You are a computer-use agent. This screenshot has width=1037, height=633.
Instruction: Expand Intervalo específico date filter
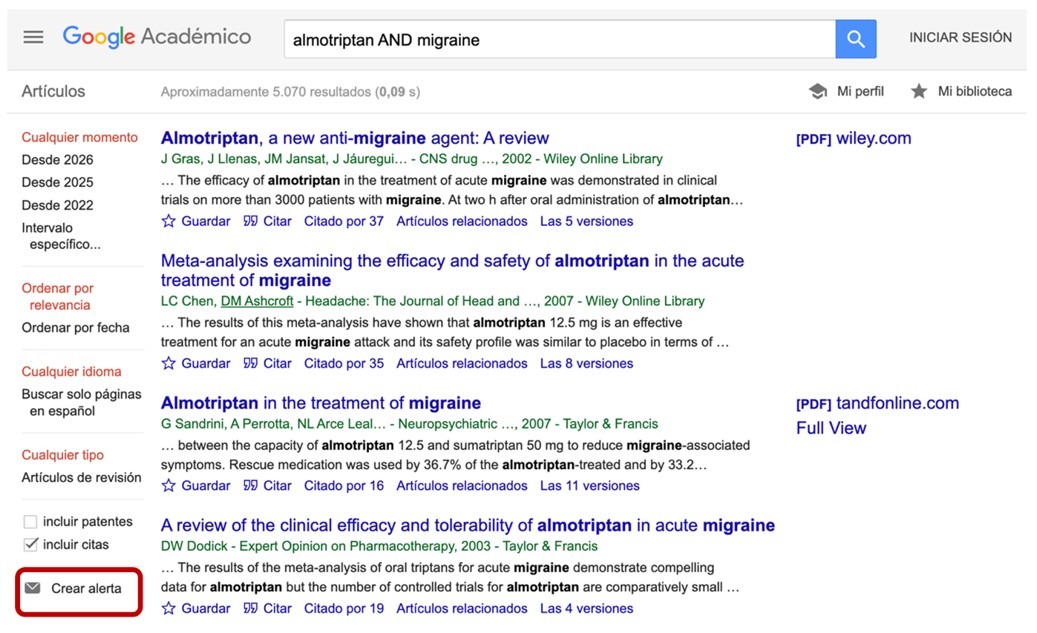53,236
